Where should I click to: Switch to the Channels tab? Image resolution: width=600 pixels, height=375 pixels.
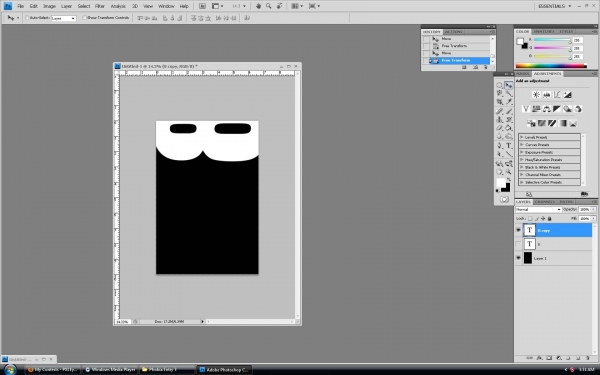545,202
